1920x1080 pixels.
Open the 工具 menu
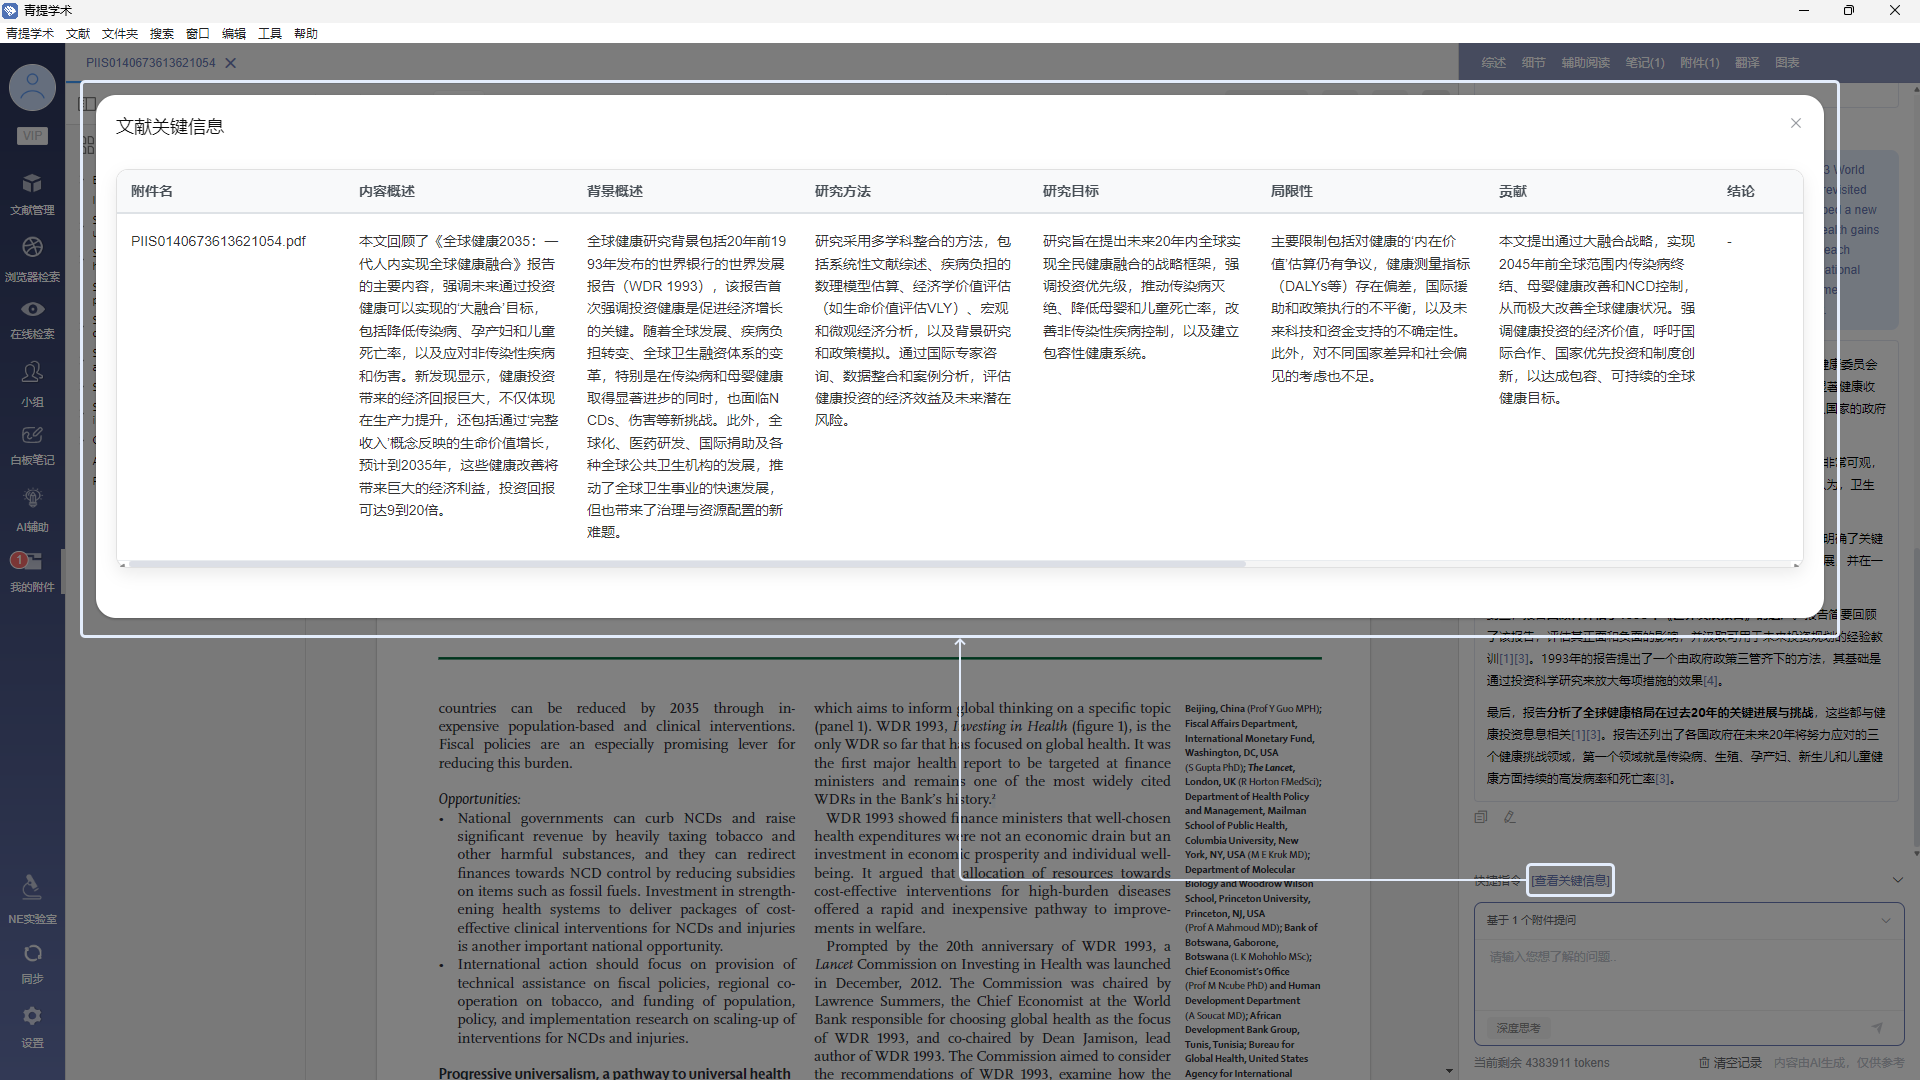(269, 33)
